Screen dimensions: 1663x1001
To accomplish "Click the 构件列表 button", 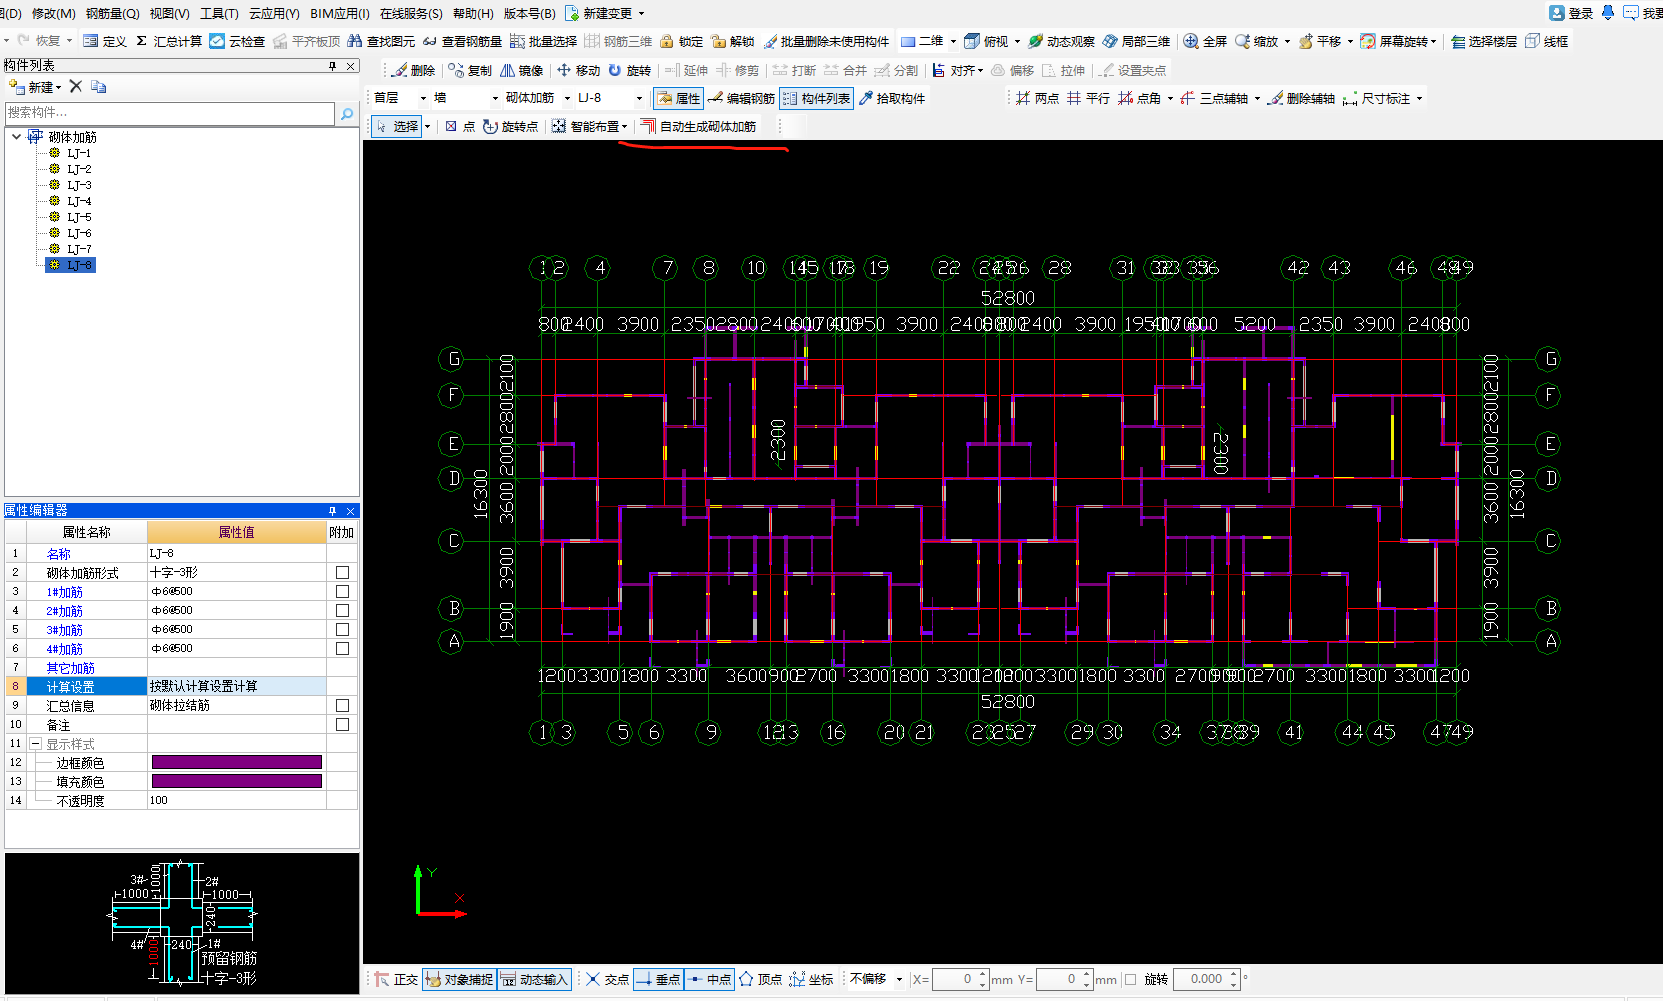I will pos(816,98).
